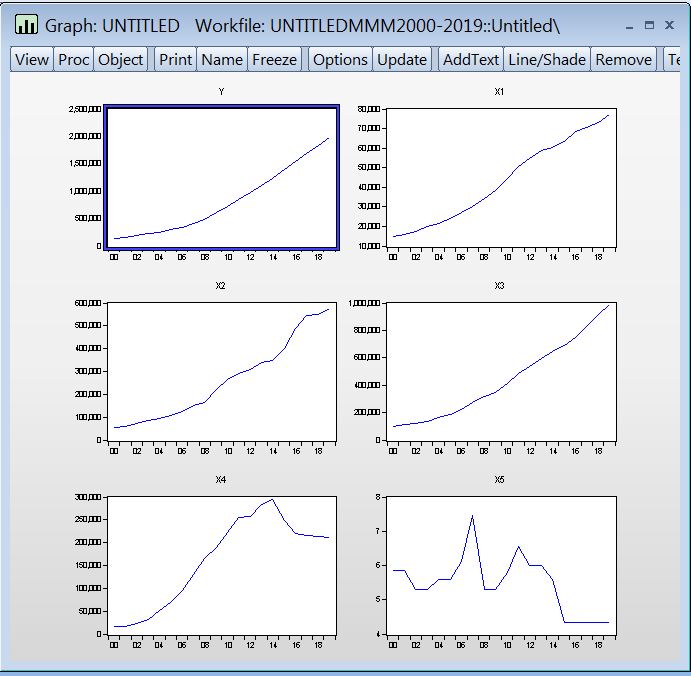691x676 pixels.
Task: Click the Remove toolbar button
Action: (x=623, y=60)
